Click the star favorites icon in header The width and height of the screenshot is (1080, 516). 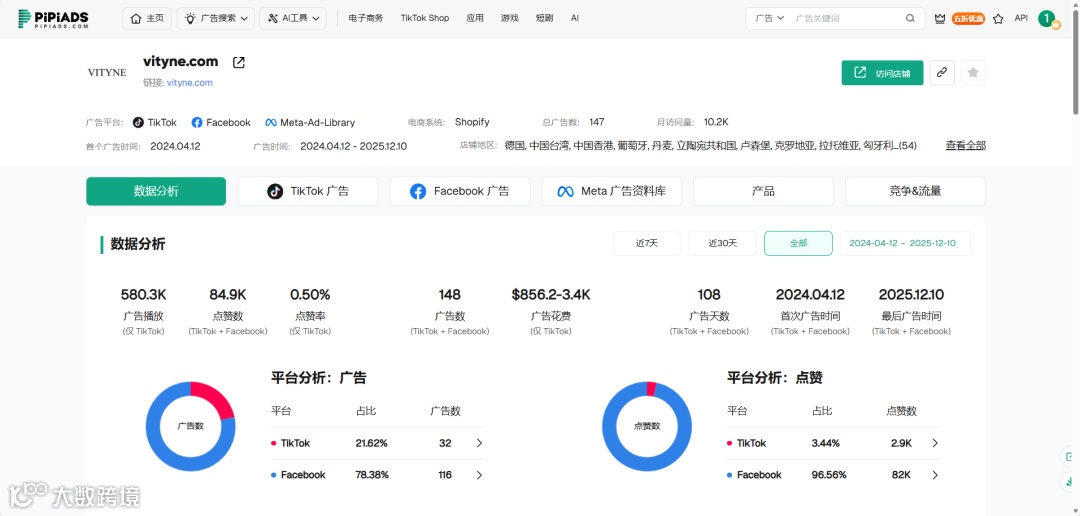pyautogui.click(x=998, y=19)
